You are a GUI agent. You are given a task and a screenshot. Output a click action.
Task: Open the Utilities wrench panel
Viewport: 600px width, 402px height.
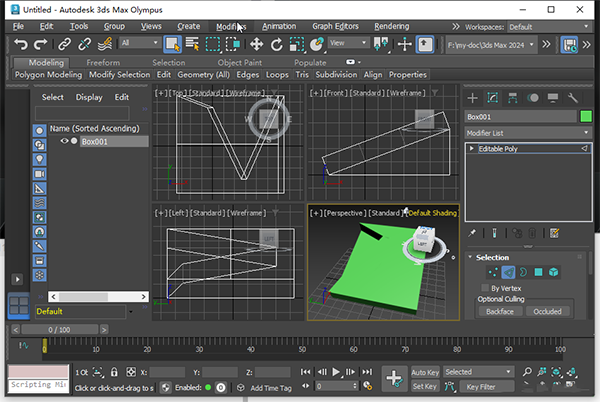(572, 97)
